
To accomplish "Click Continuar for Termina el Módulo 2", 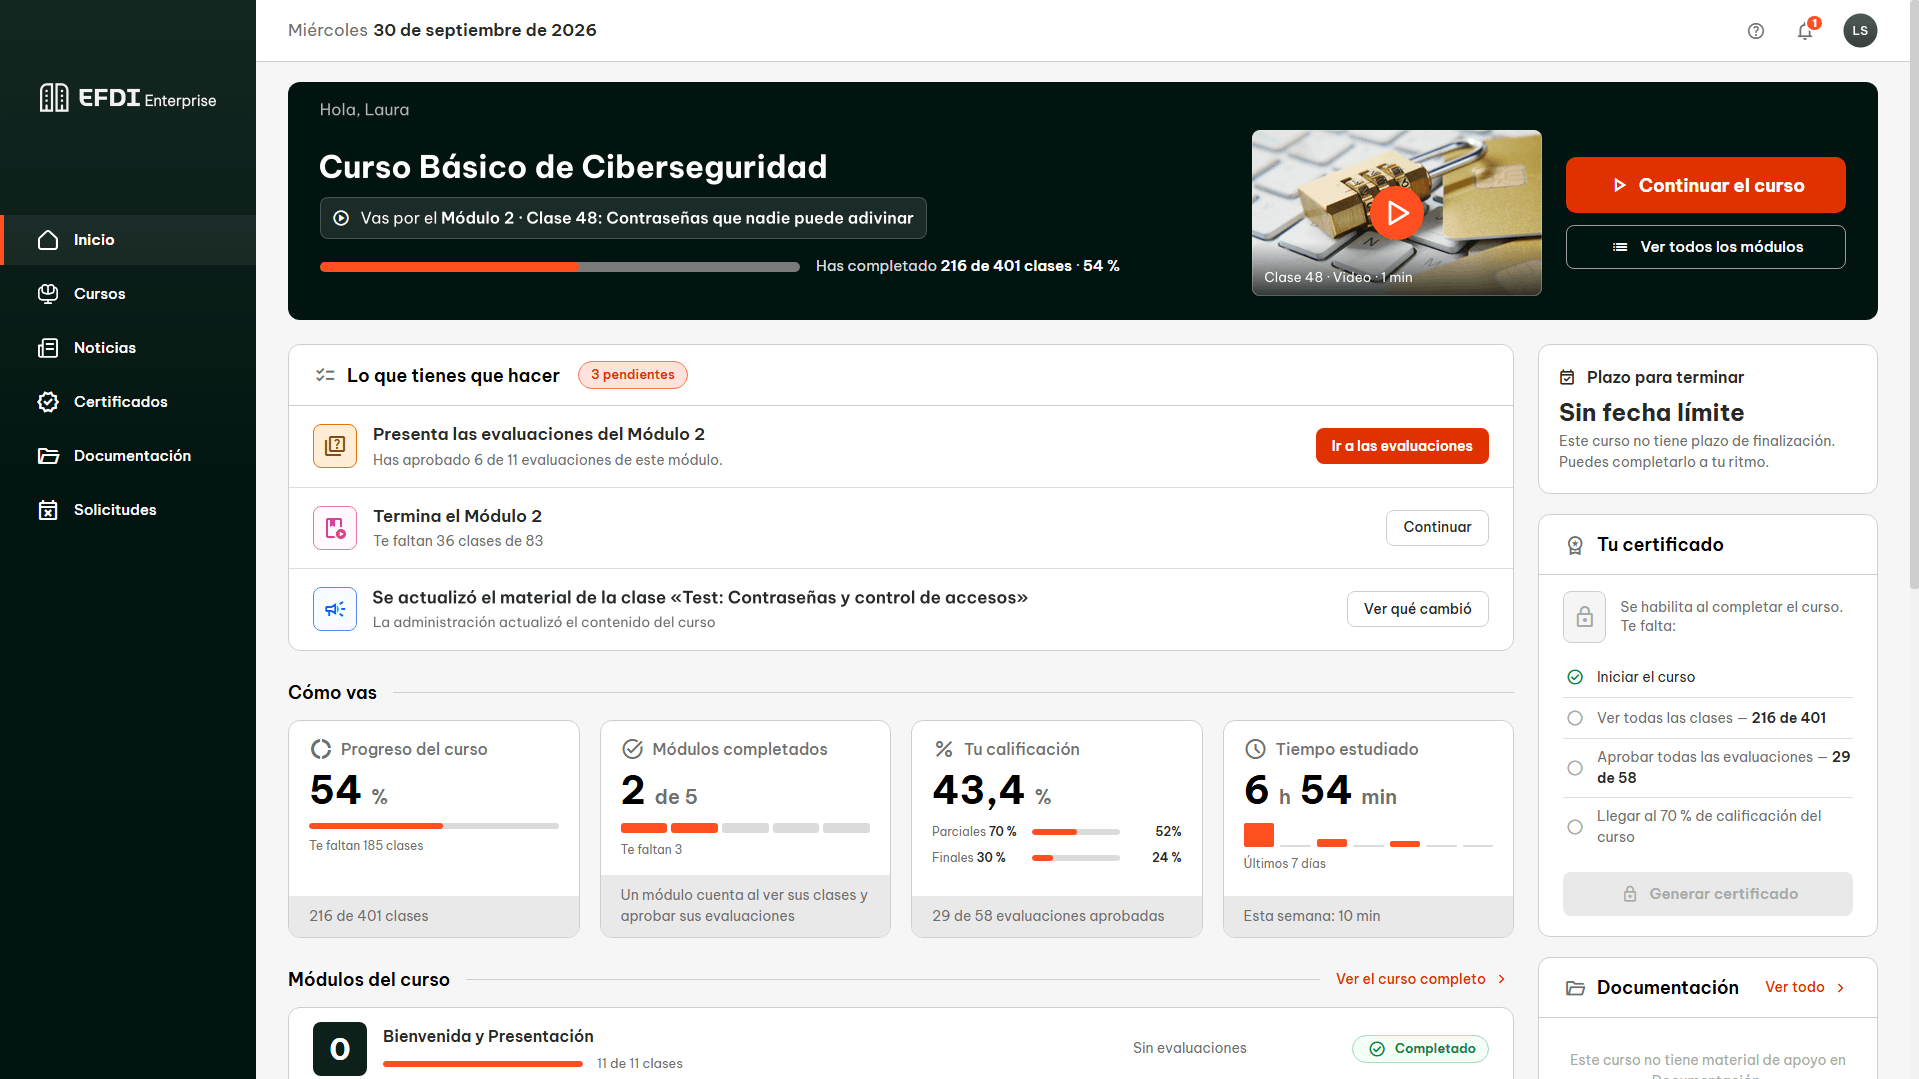I will tap(1436, 527).
